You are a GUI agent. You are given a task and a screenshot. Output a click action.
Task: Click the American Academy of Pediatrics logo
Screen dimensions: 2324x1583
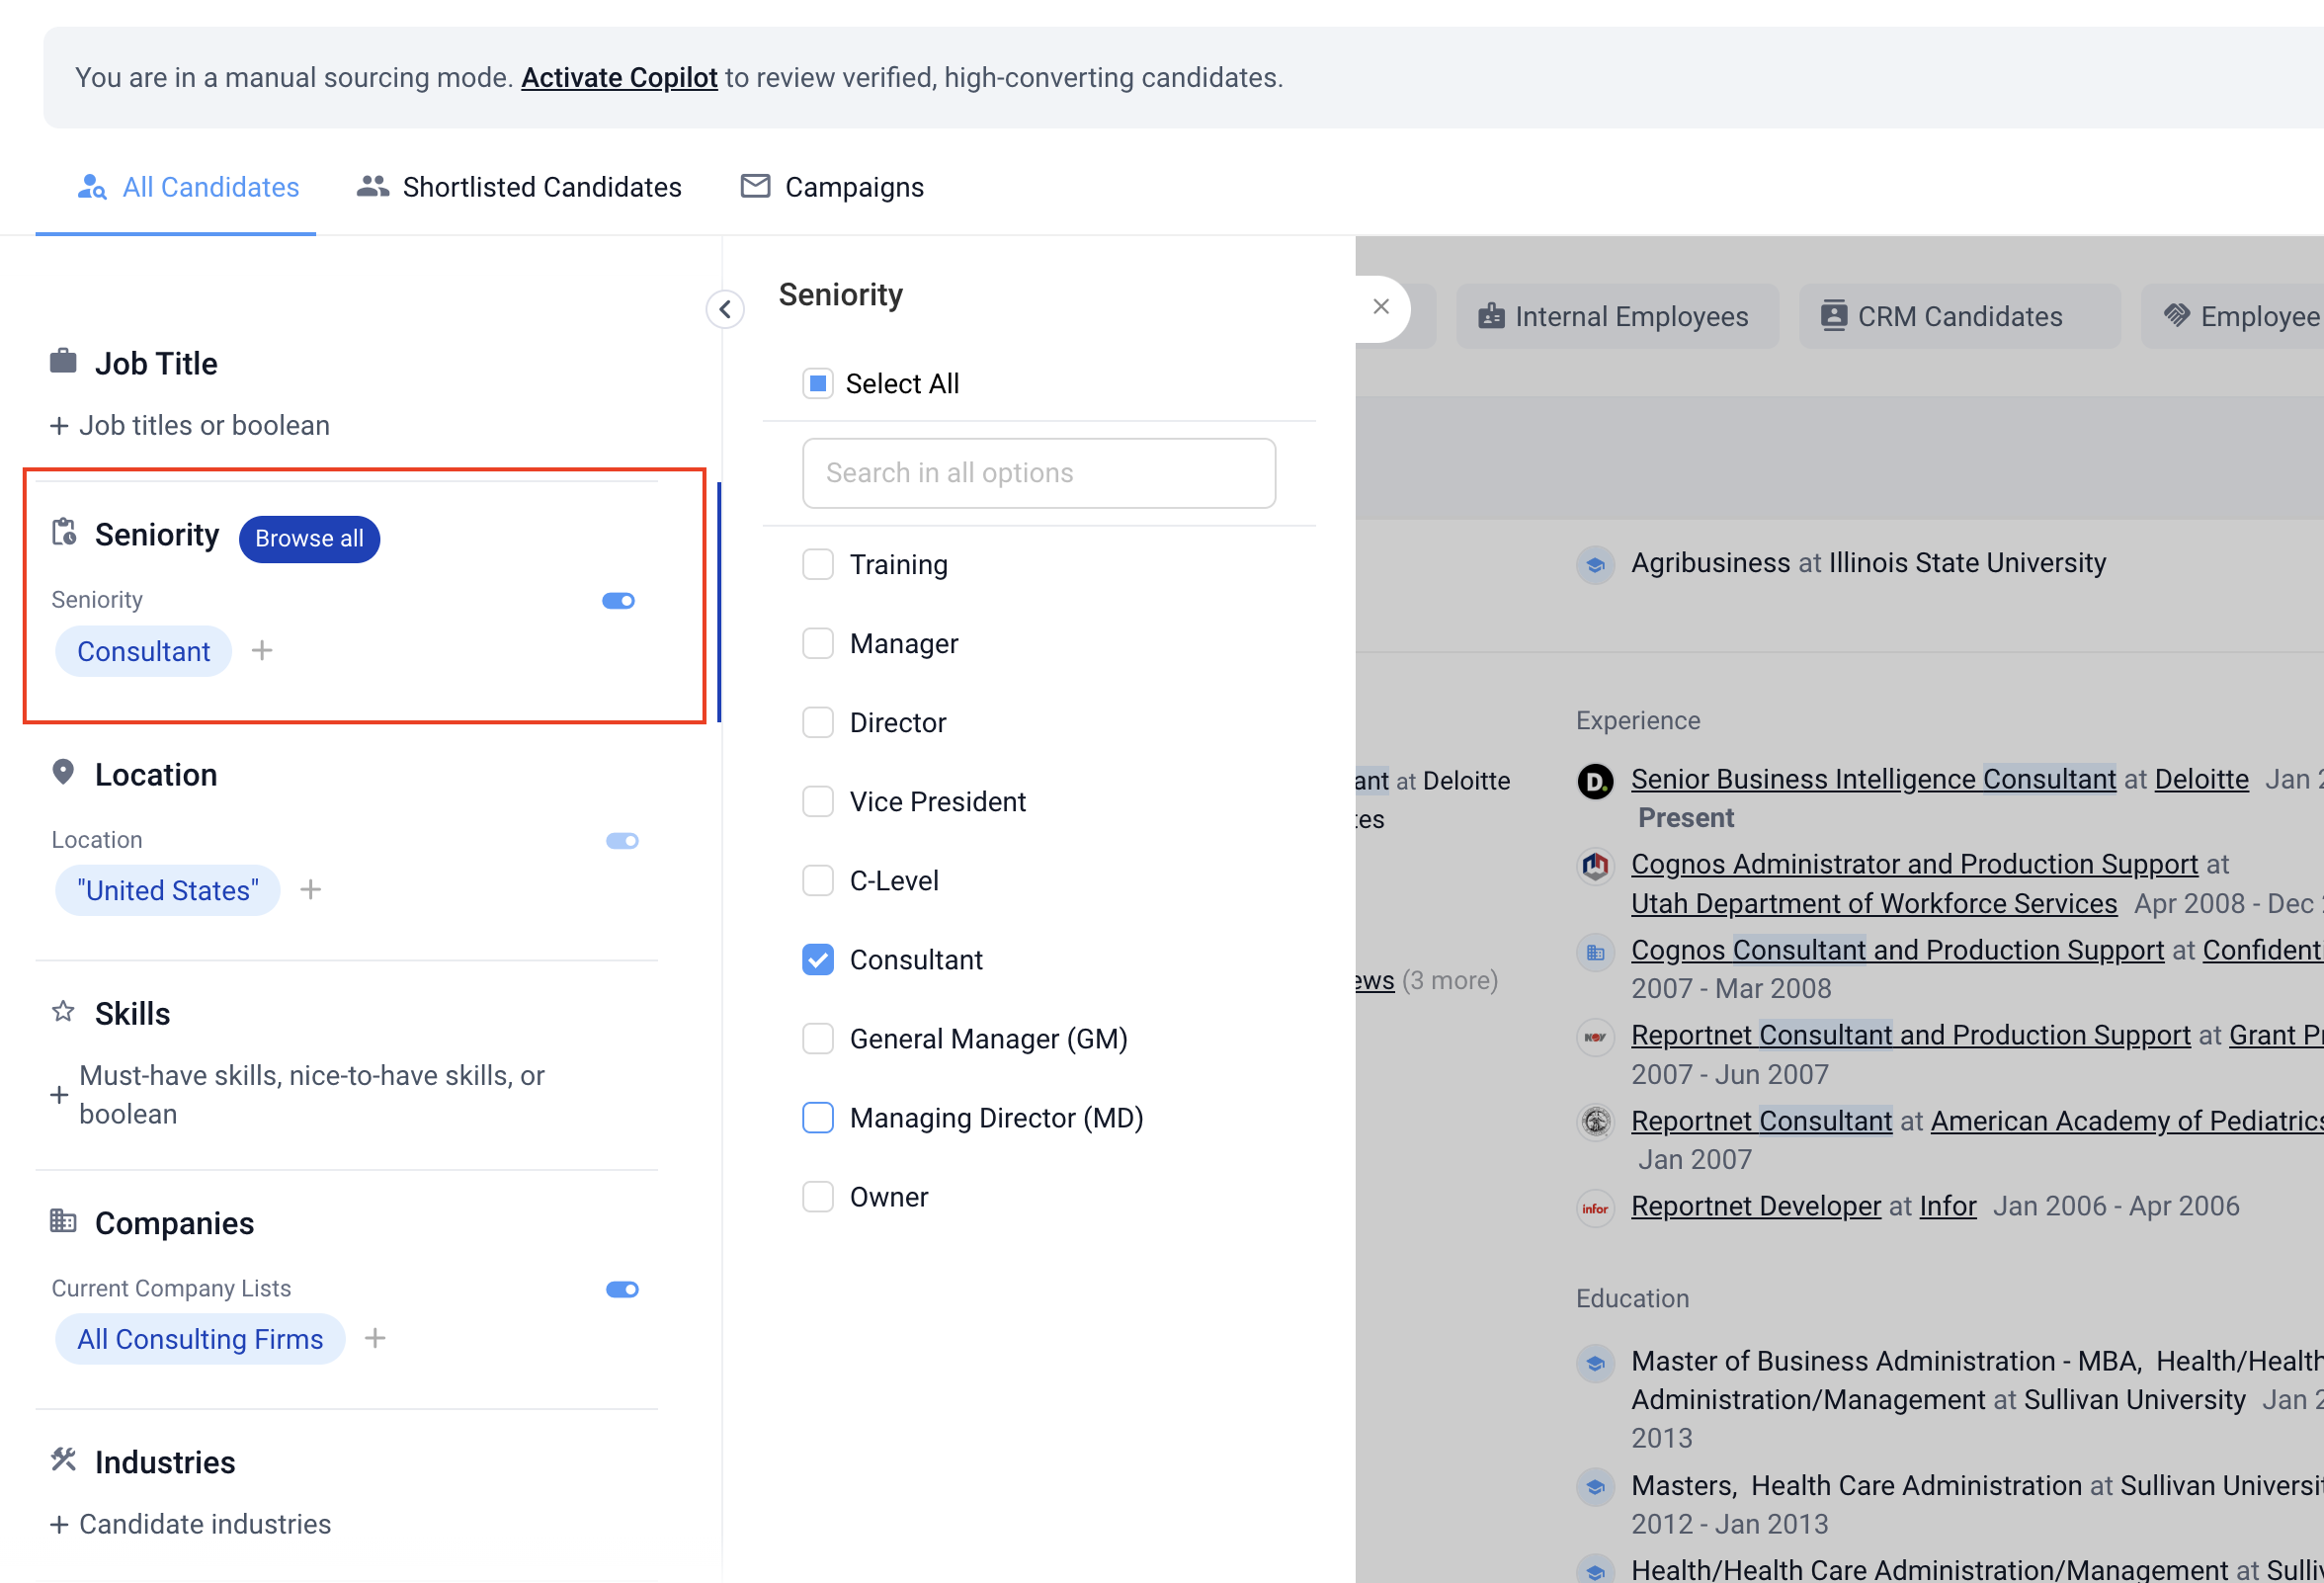point(1595,1122)
